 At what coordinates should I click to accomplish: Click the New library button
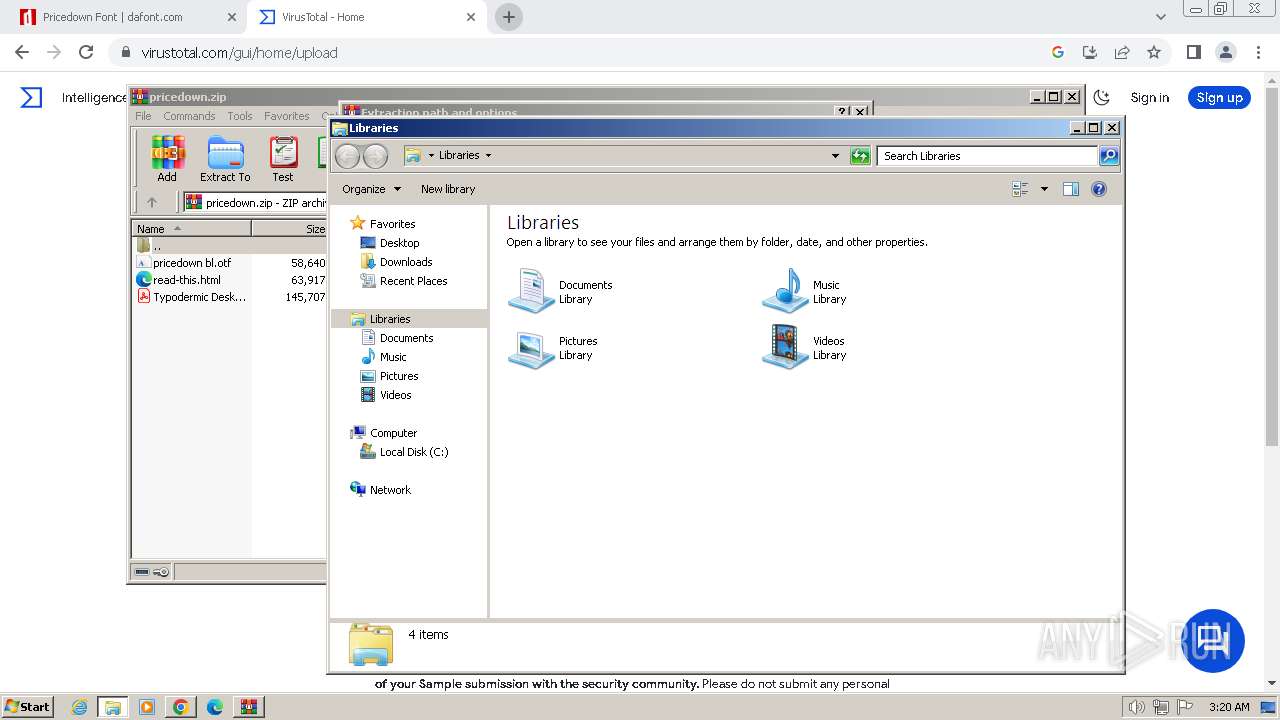448,189
